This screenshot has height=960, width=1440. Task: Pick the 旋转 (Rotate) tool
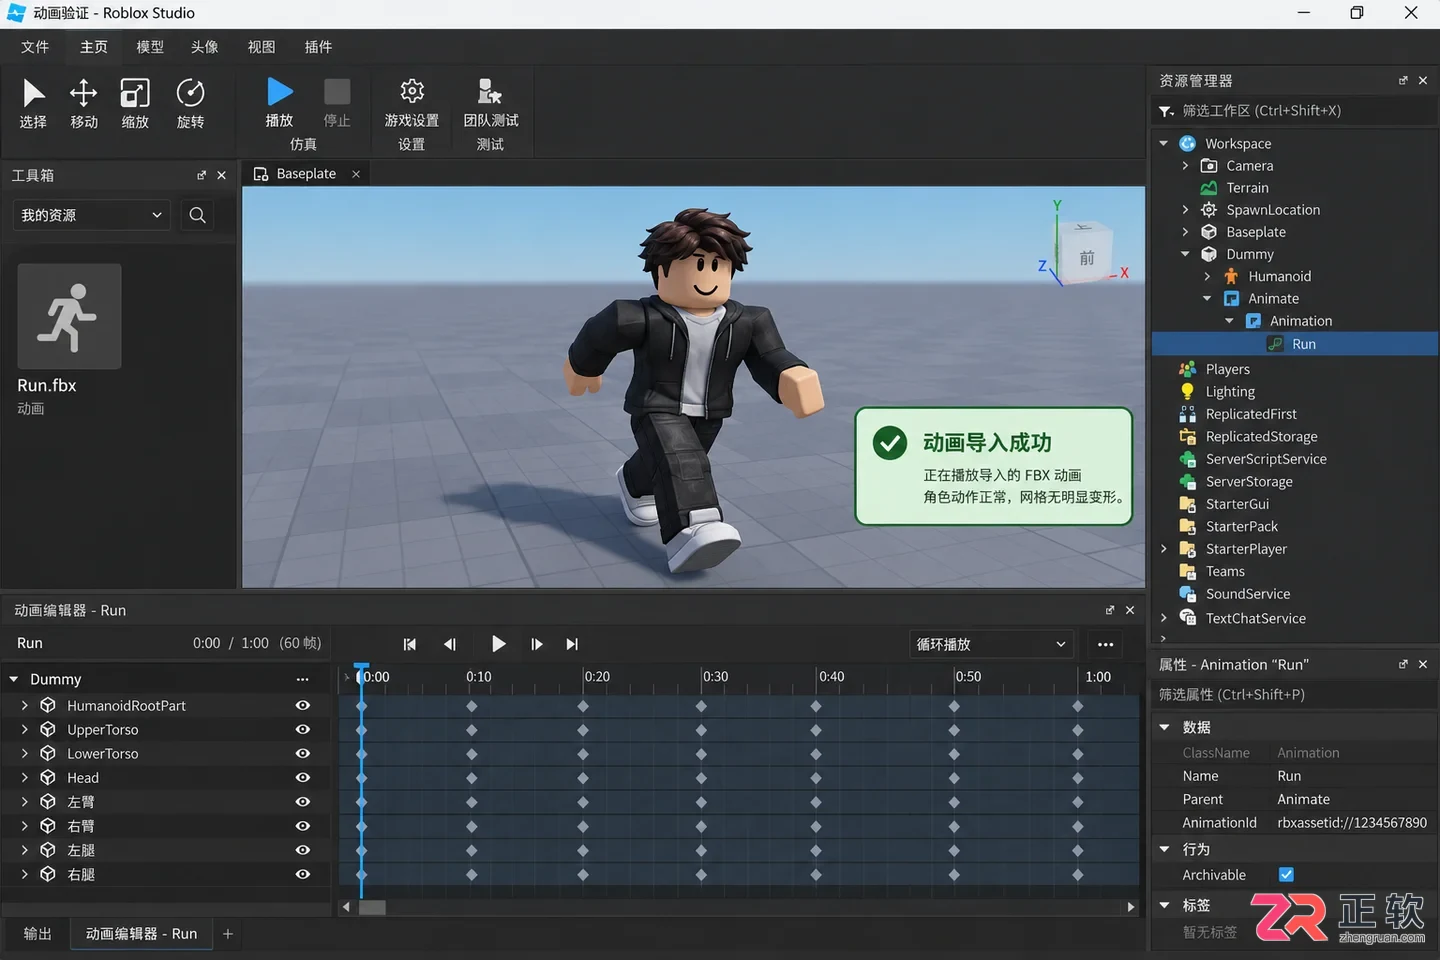coord(190,104)
